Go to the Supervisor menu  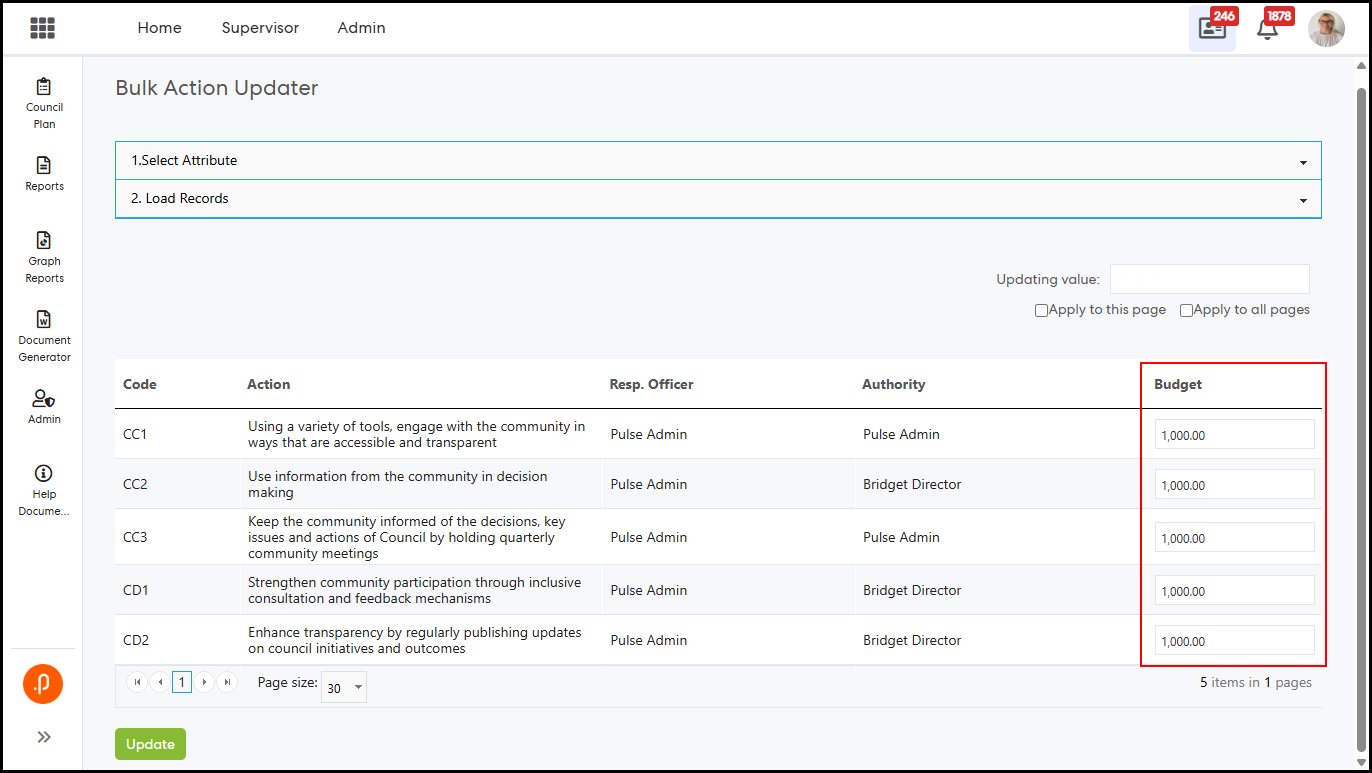pos(260,28)
